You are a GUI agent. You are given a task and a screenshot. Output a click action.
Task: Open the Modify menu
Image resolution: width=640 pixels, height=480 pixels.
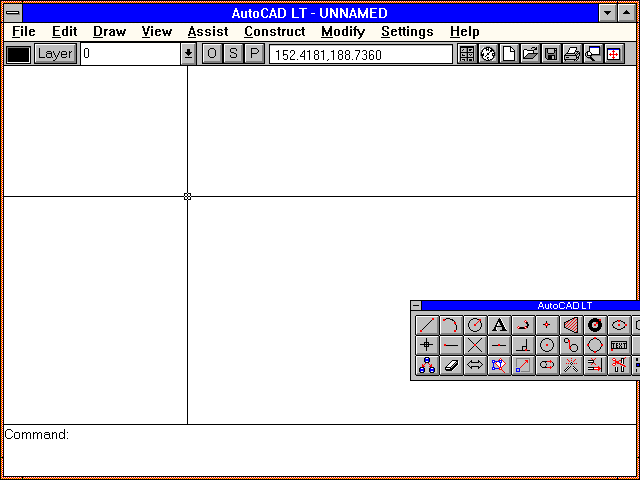[343, 32]
